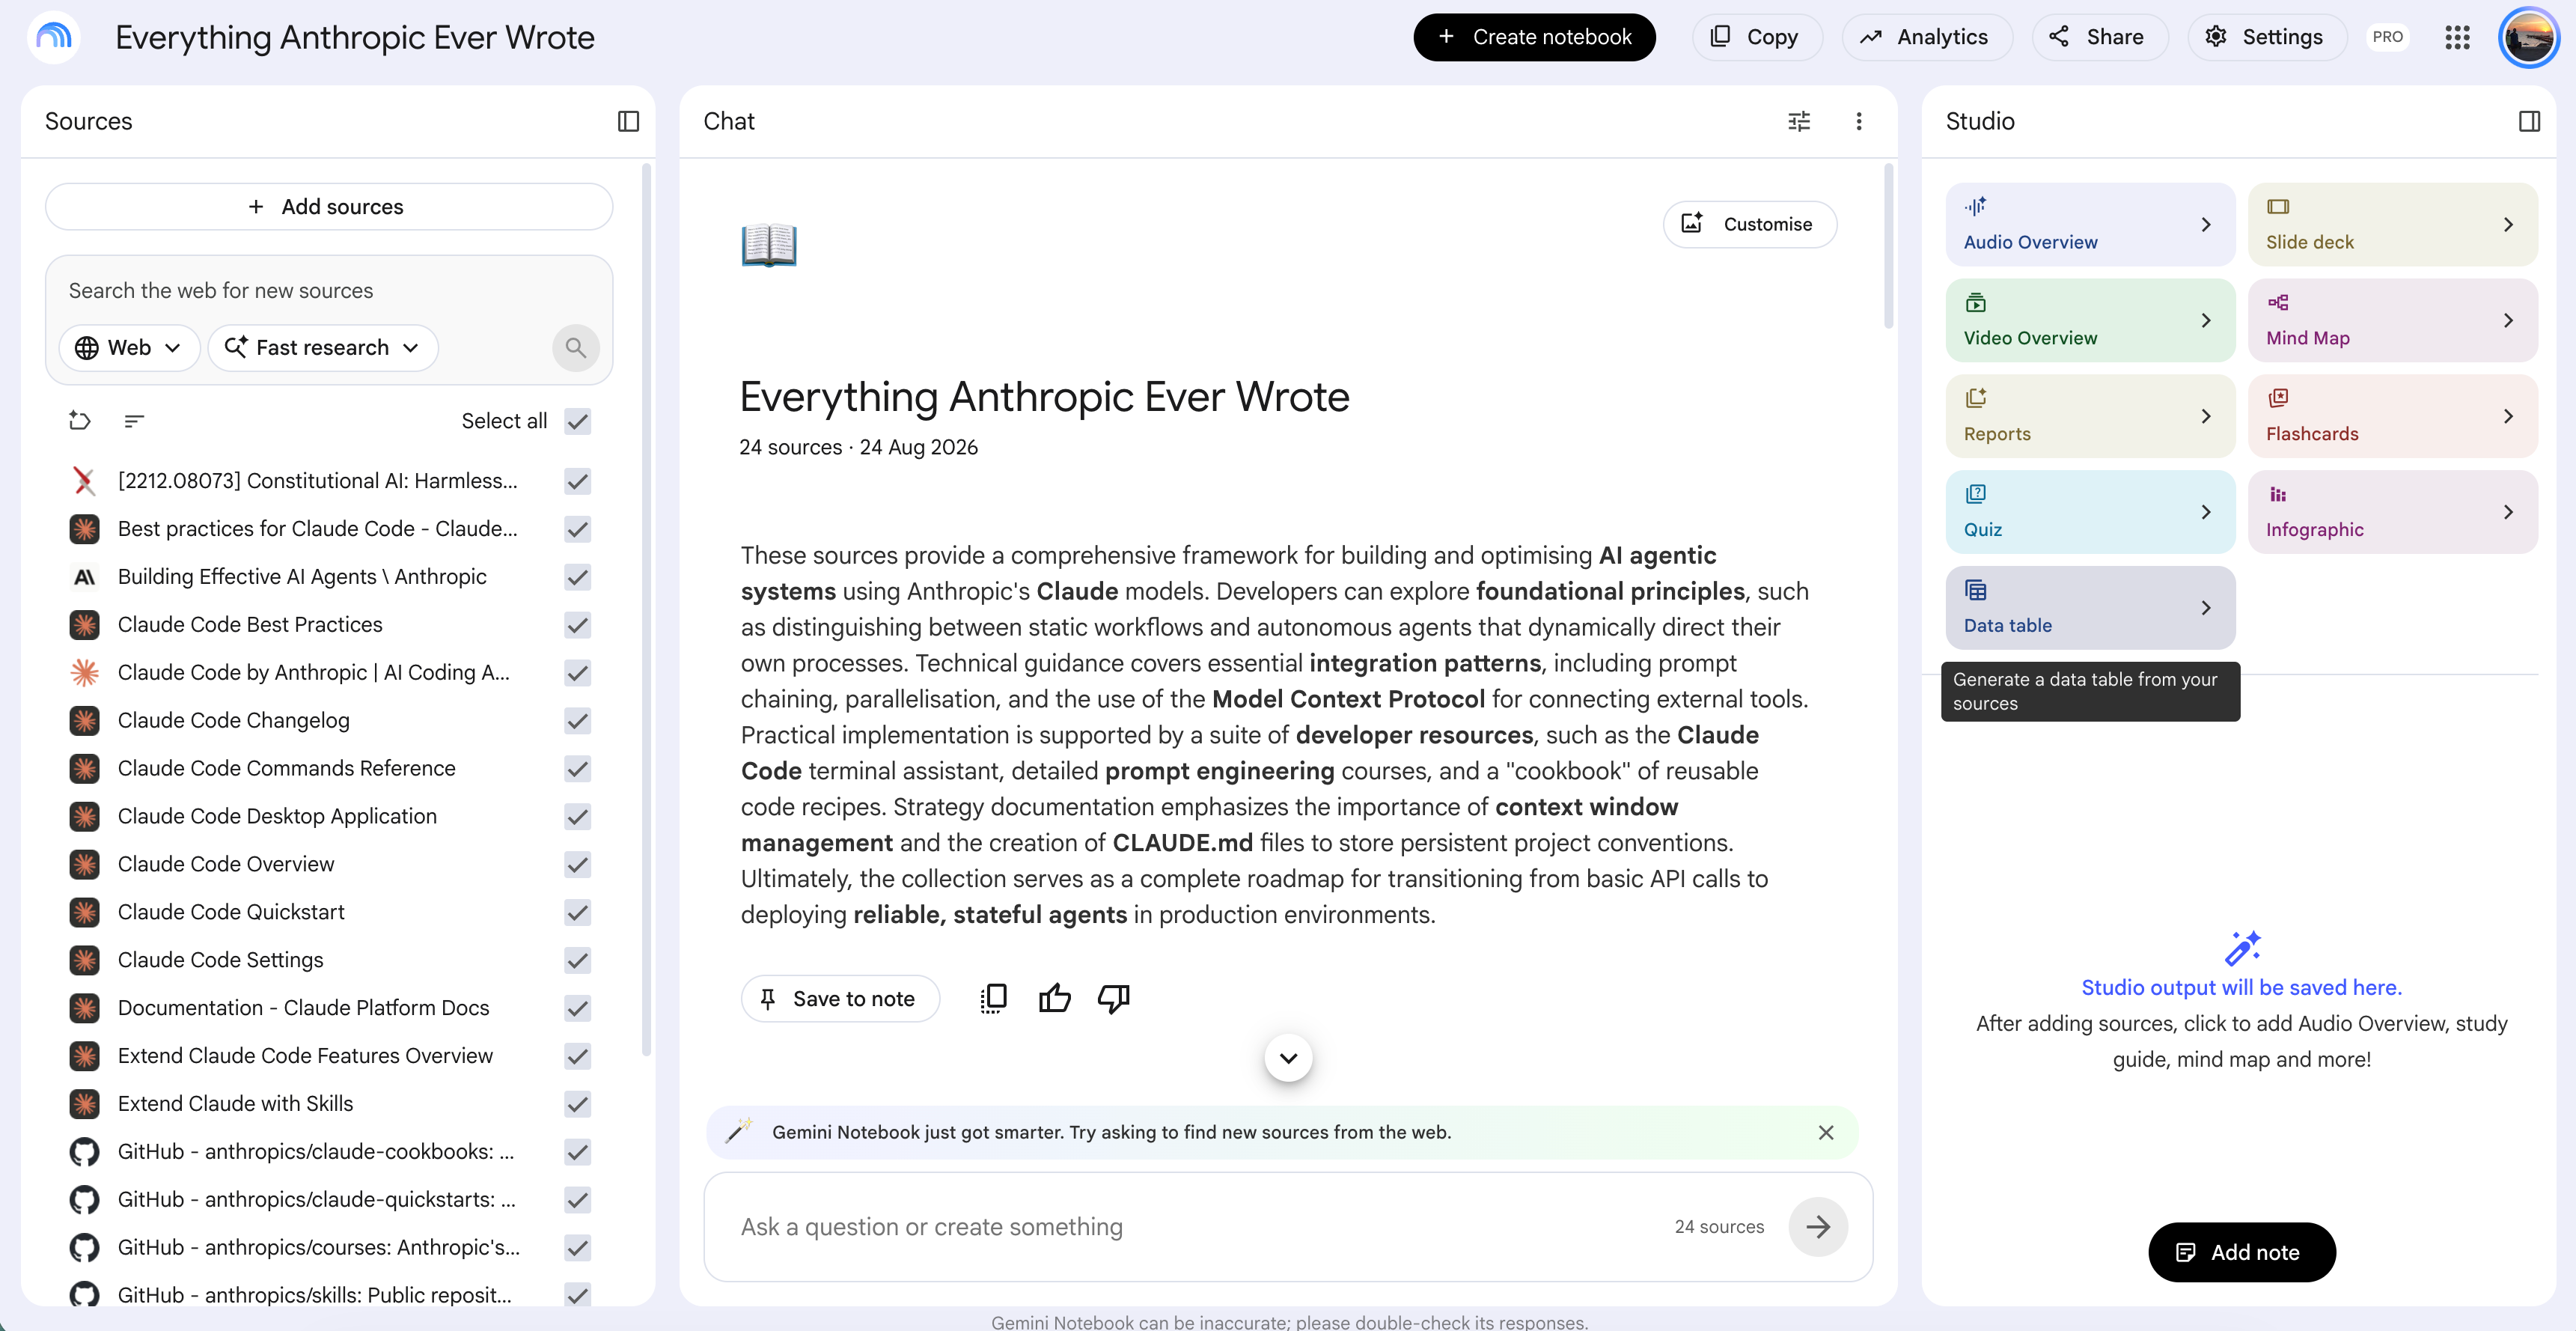
Task: Open the Fast research mode dropdown
Action: pyautogui.click(x=322, y=347)
